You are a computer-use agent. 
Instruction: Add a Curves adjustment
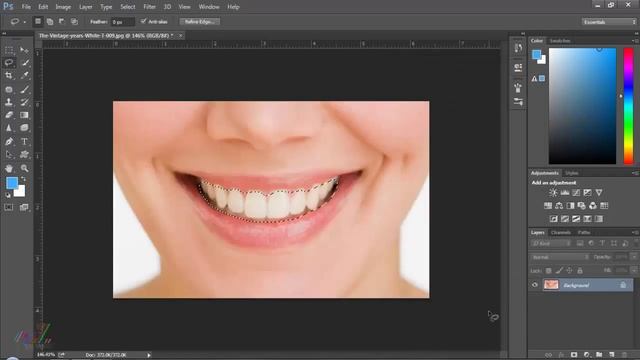[x=576, y=193]
